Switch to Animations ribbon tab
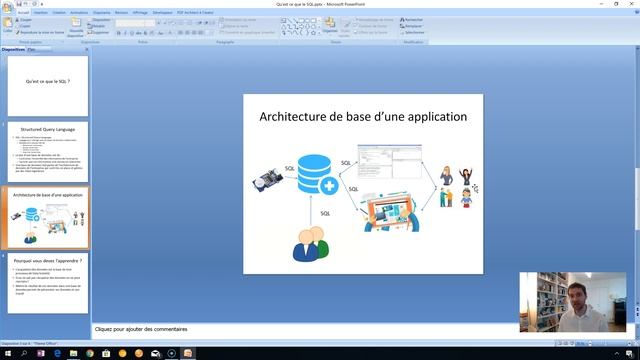Viewport: 640px width, 360px height. coord(79,13)
